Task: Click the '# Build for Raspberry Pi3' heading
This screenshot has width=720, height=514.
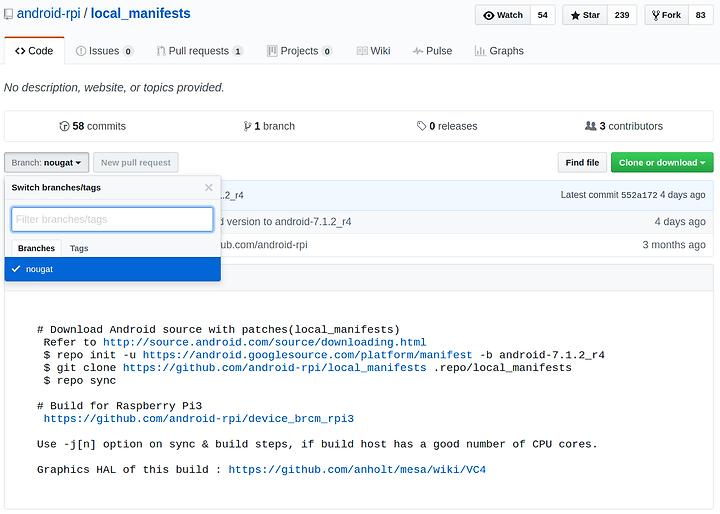Action: (x=119, y=406)
